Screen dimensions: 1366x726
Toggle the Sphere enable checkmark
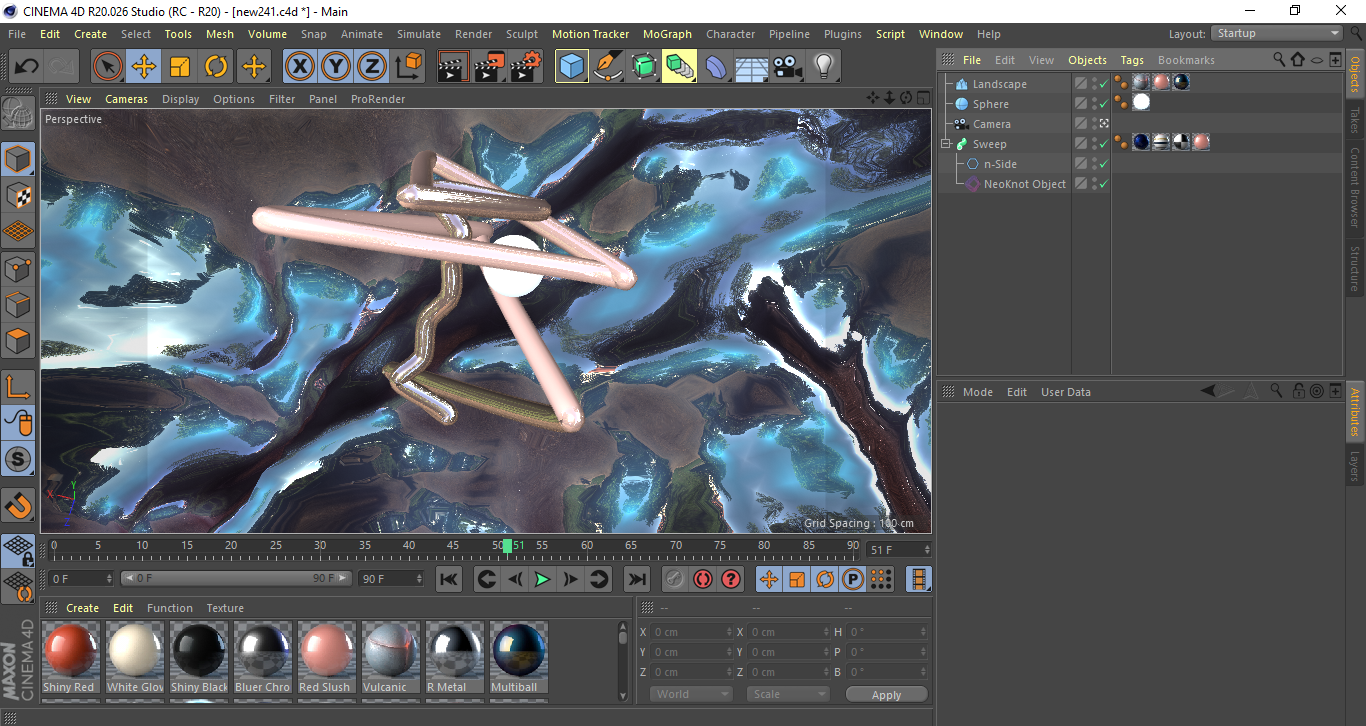pos(1103,104)
